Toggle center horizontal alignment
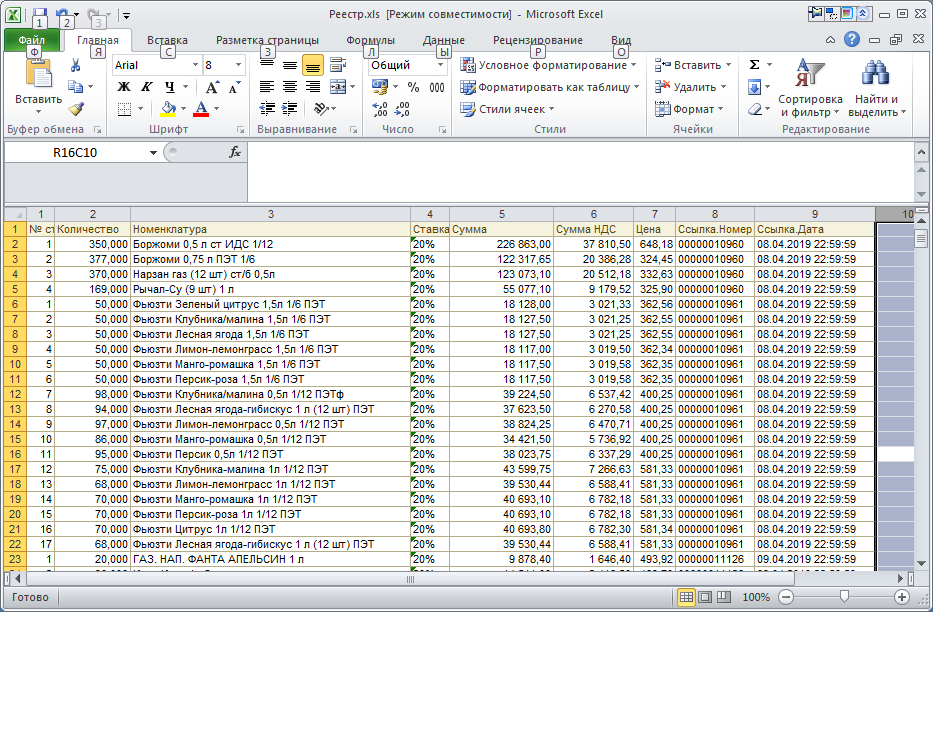The width and height of the screenshot is (933, 756). tap(290, 87)
